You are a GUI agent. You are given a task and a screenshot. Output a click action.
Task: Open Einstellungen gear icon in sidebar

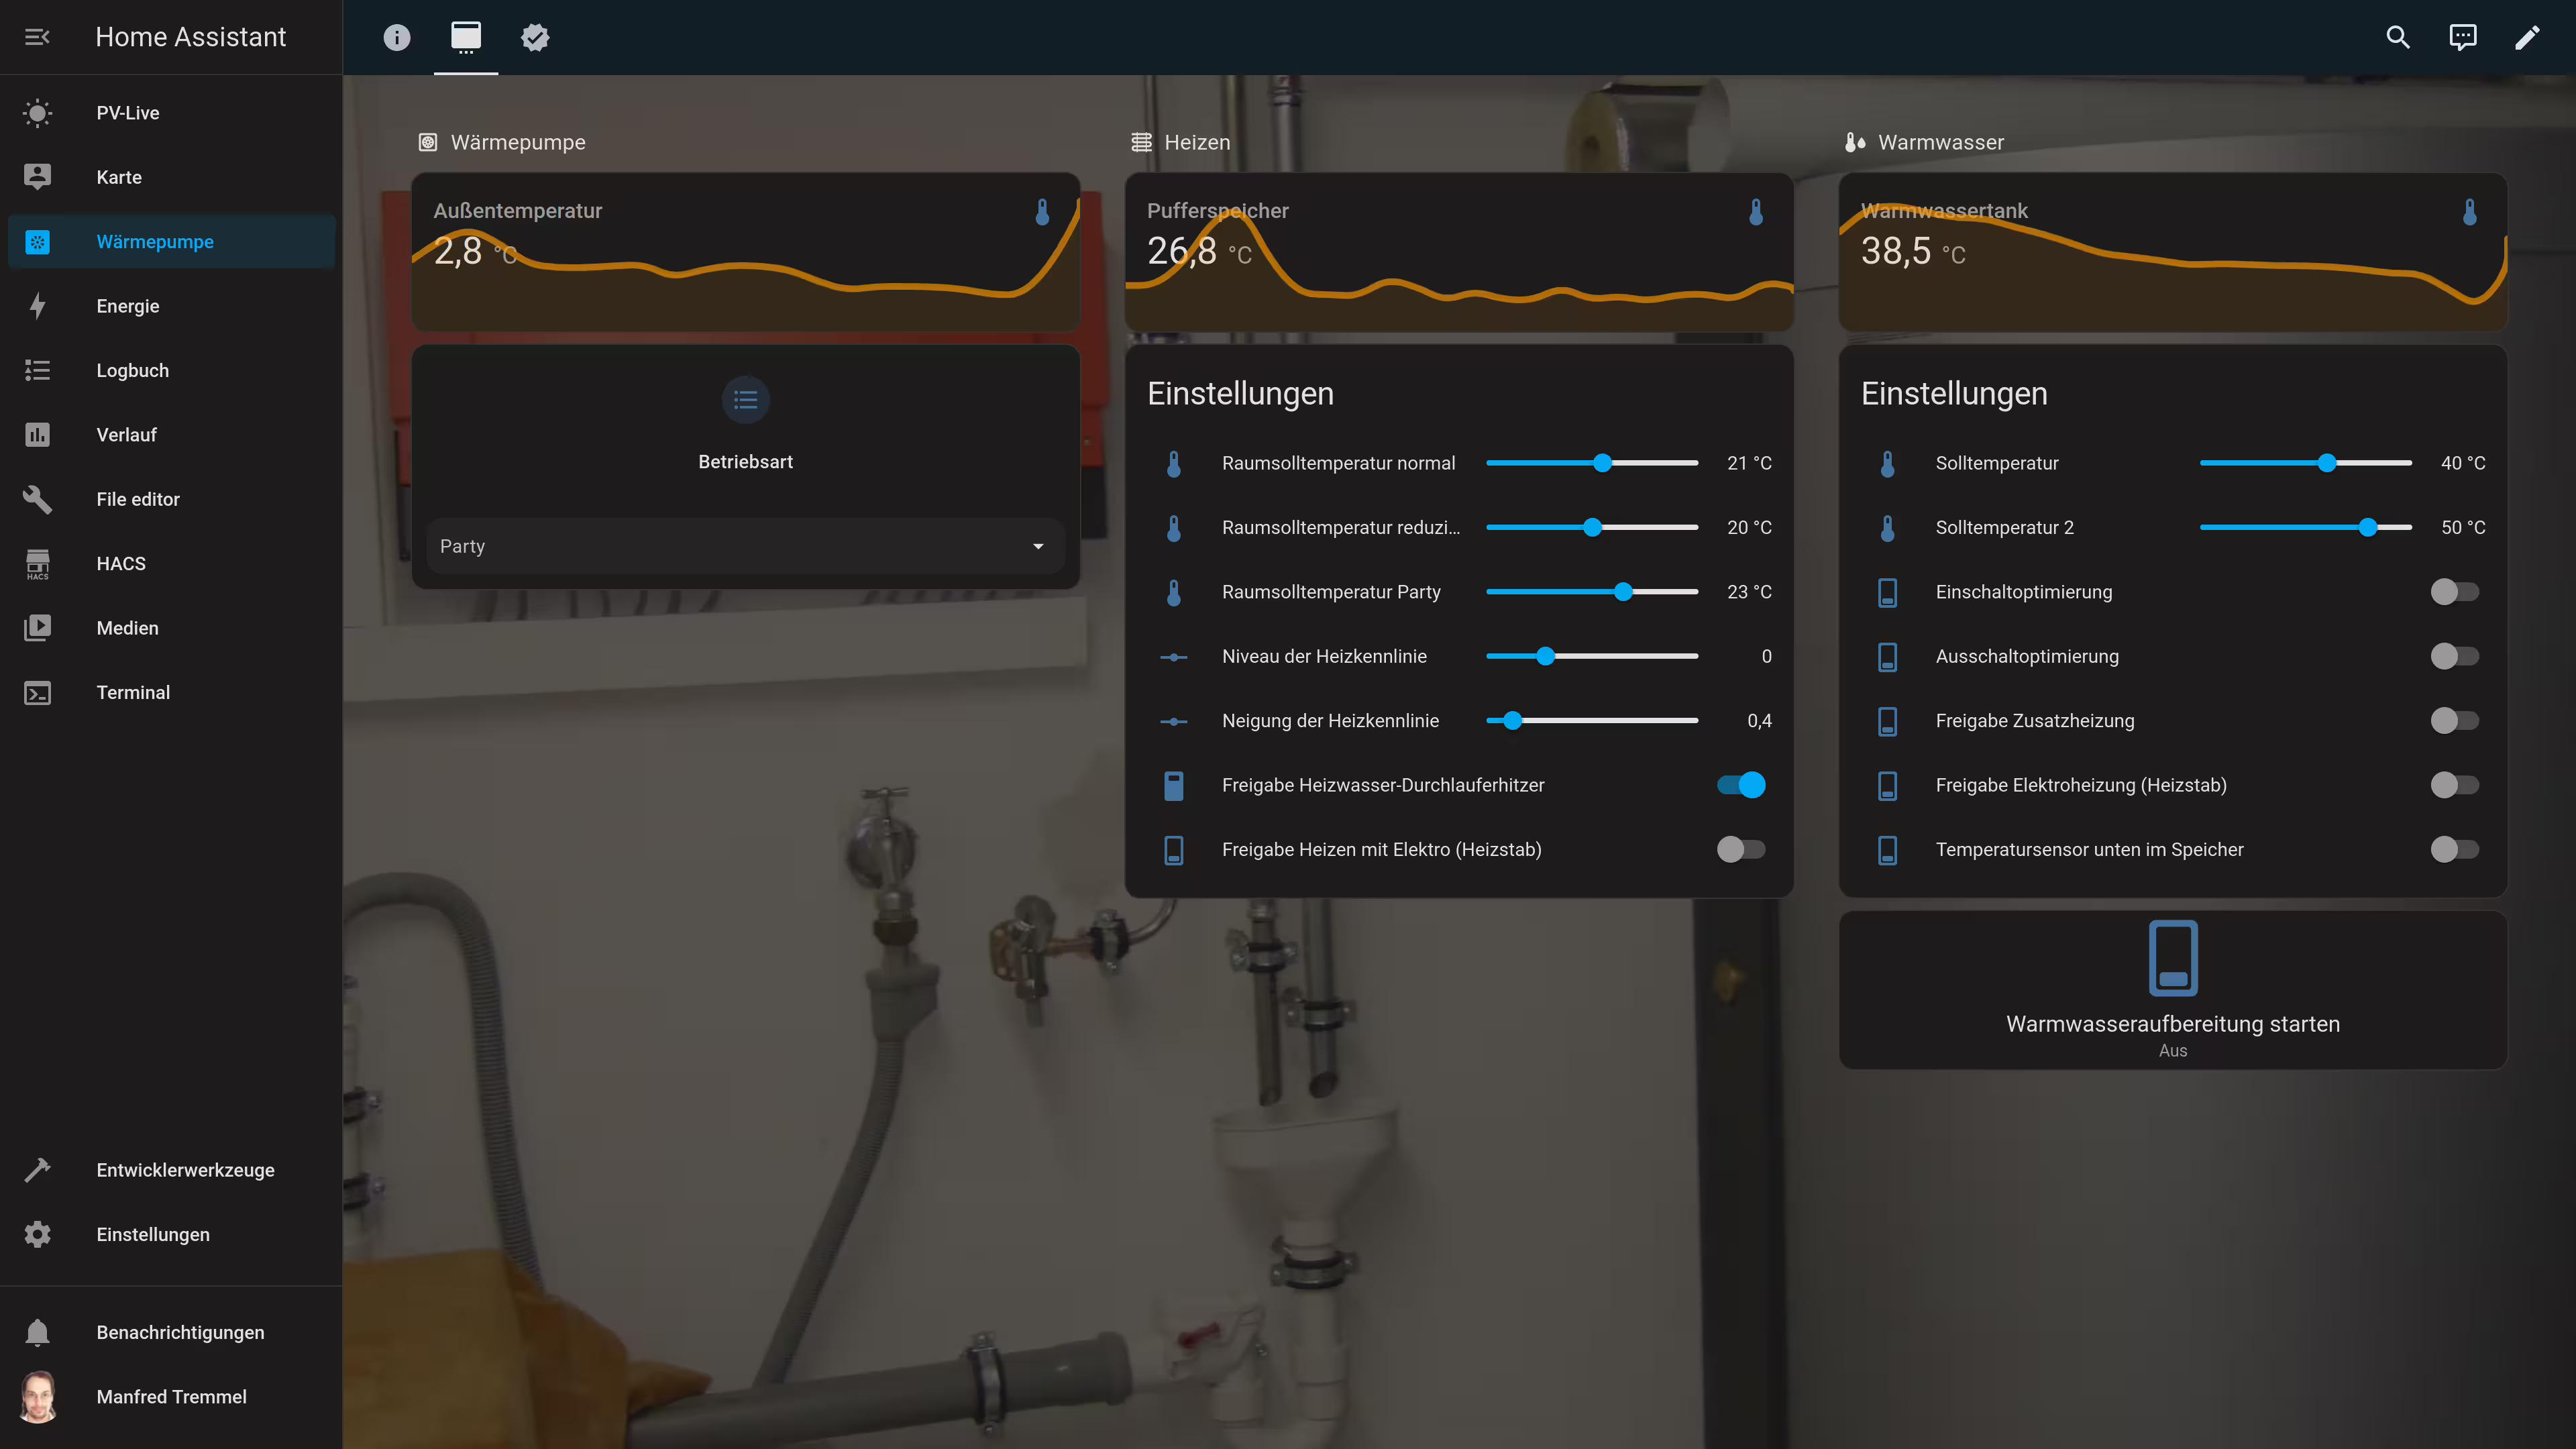(37, 1234)
